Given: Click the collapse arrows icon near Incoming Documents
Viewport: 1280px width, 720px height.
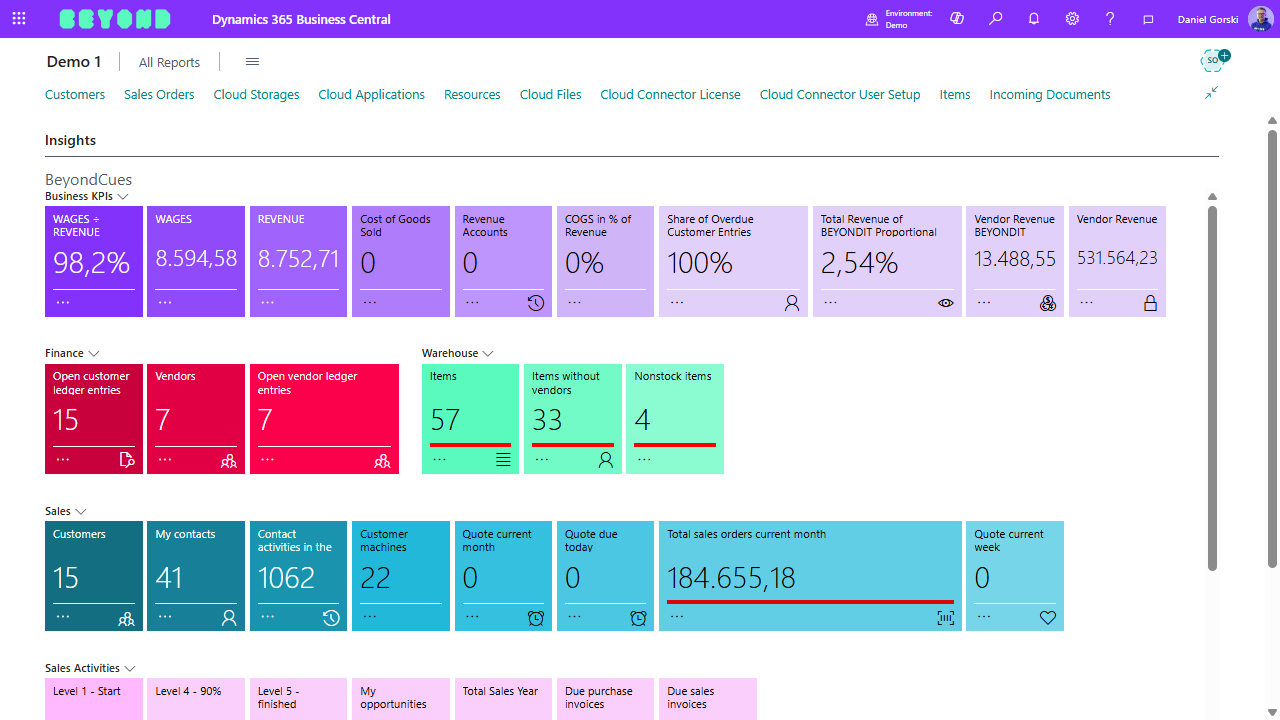Looking at the screenshot, I should pos(1211,92).
